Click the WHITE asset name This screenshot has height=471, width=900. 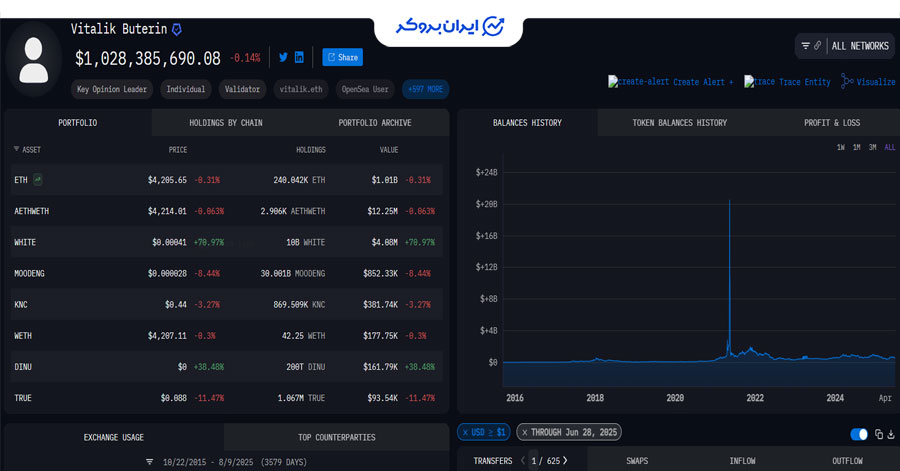pyautogui.click(x=25, y=242)
